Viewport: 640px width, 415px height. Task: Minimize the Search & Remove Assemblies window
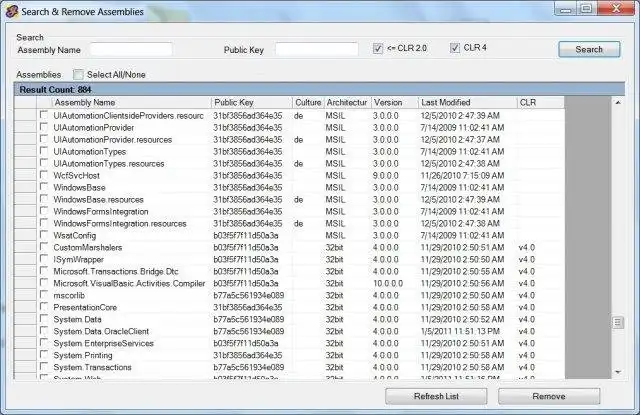(x=565, y=9)
